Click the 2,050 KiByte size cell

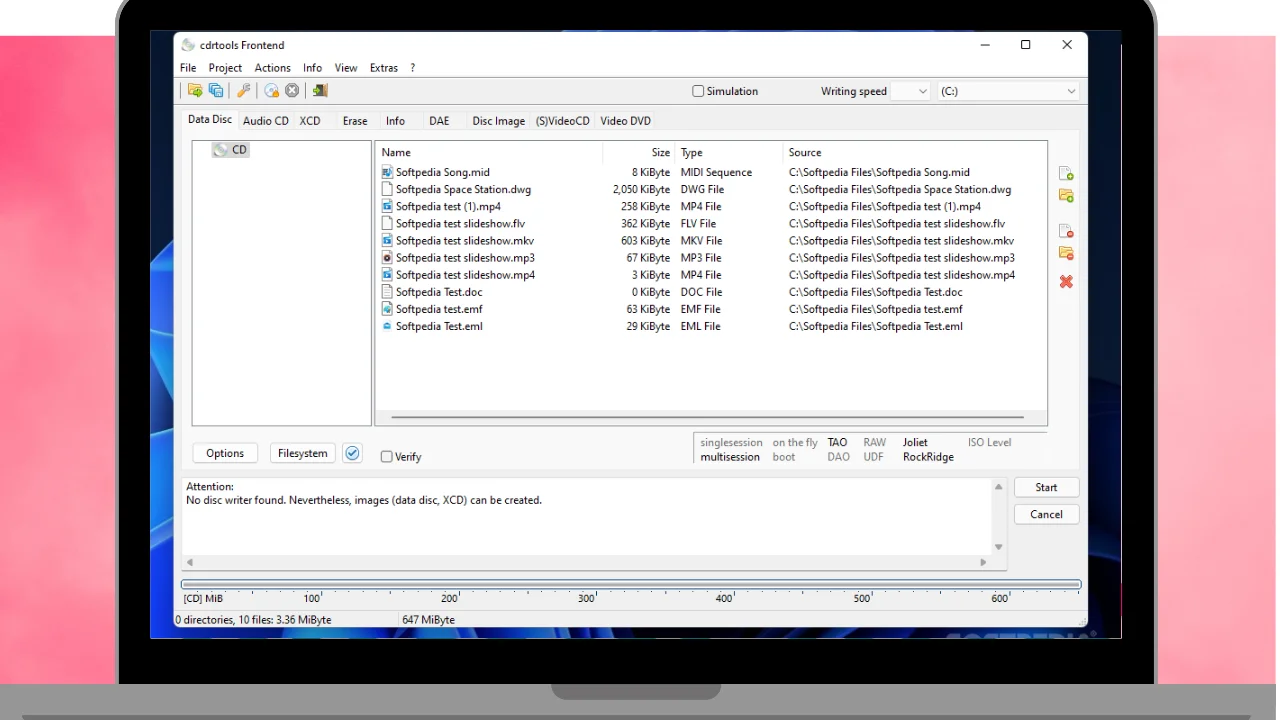[641, 189]
